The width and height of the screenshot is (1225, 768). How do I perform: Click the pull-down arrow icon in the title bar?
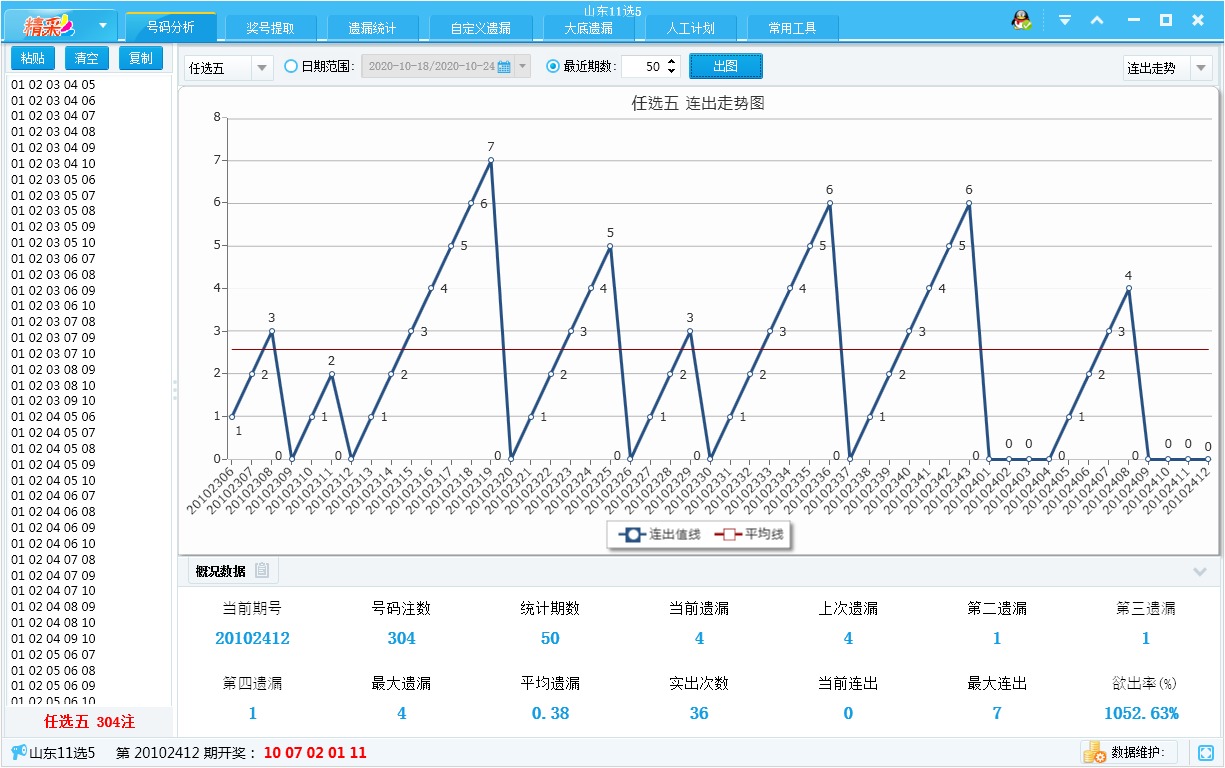tap(1065, 19)
